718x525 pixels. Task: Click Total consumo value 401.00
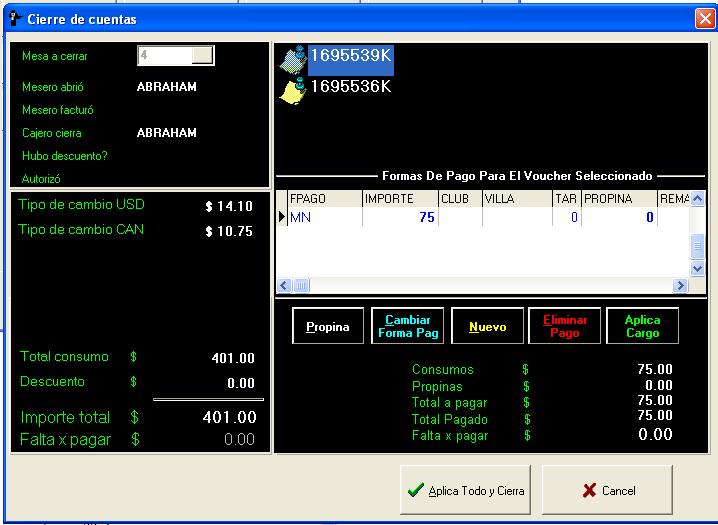[233, 358]
